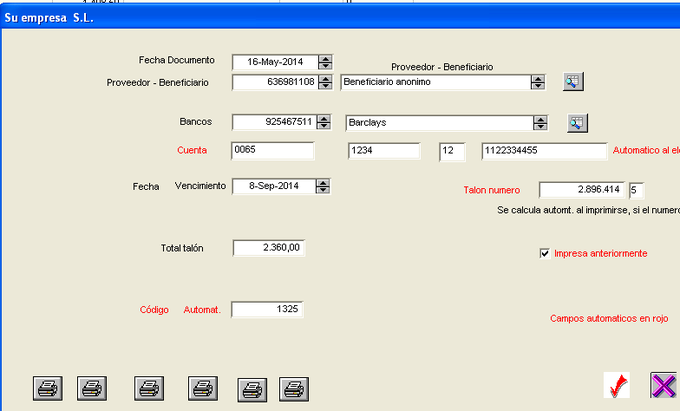Screen dimensions: 680x411
Task: Step down the 636981108 provider code
Action: 325,85
